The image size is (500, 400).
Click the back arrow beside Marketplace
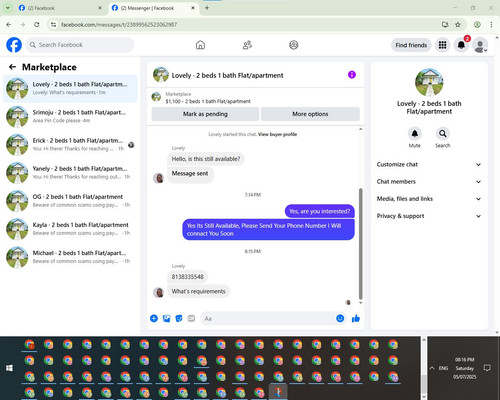(12, 67)
